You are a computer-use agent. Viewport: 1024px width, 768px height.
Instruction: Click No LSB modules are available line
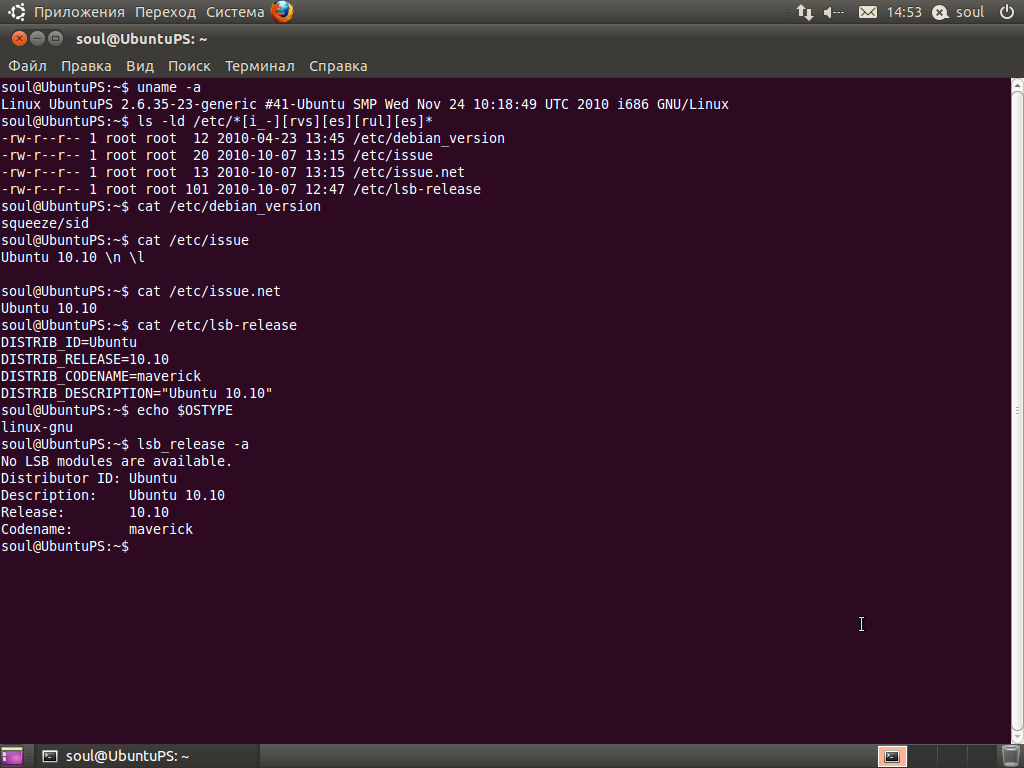117,461
